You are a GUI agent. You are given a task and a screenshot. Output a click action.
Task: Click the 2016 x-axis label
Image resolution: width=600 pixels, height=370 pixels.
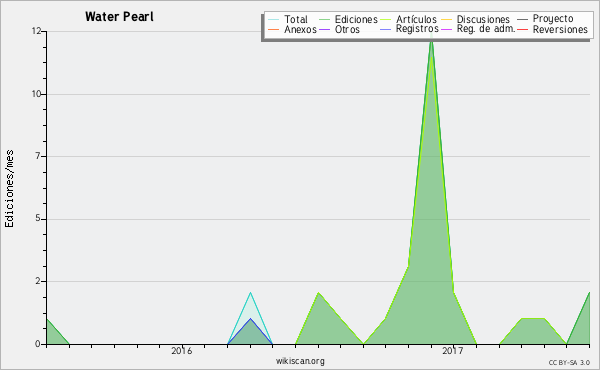pyautogui.click(x=181, y=351)
